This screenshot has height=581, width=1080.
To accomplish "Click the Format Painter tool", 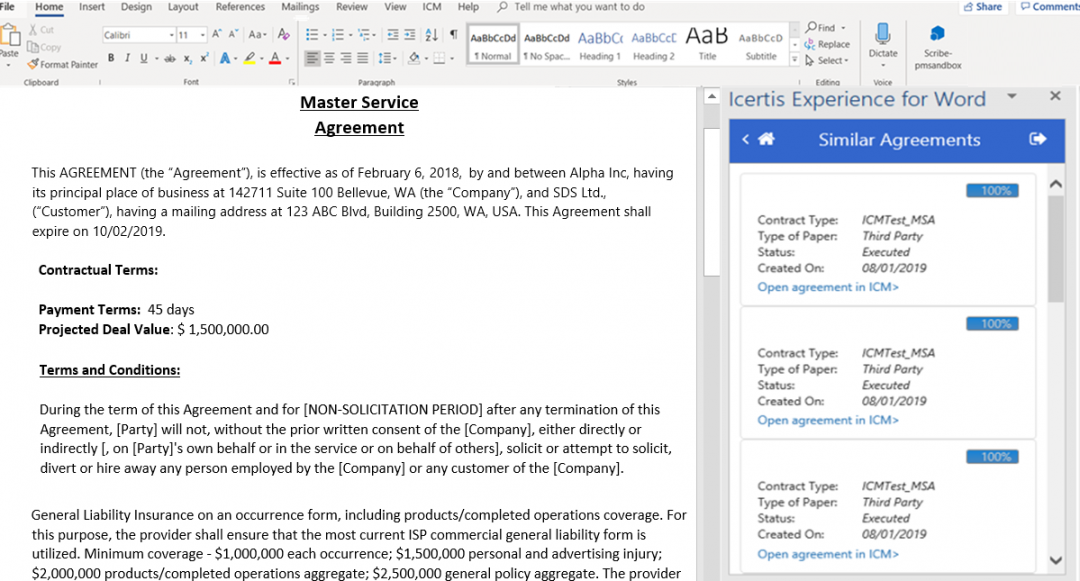I will pos(63,64).
